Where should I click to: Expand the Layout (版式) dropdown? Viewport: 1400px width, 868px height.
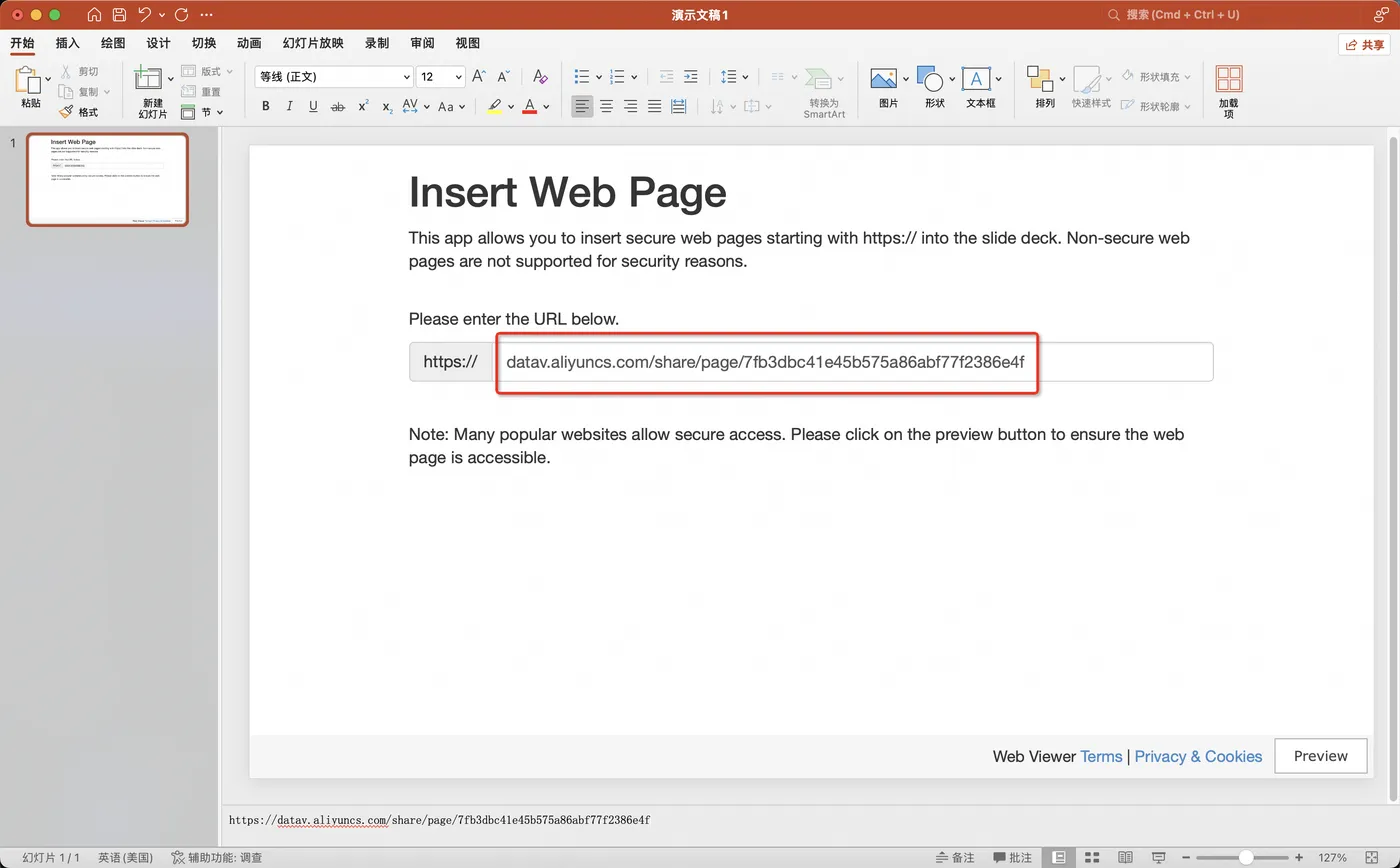(229, 72)
